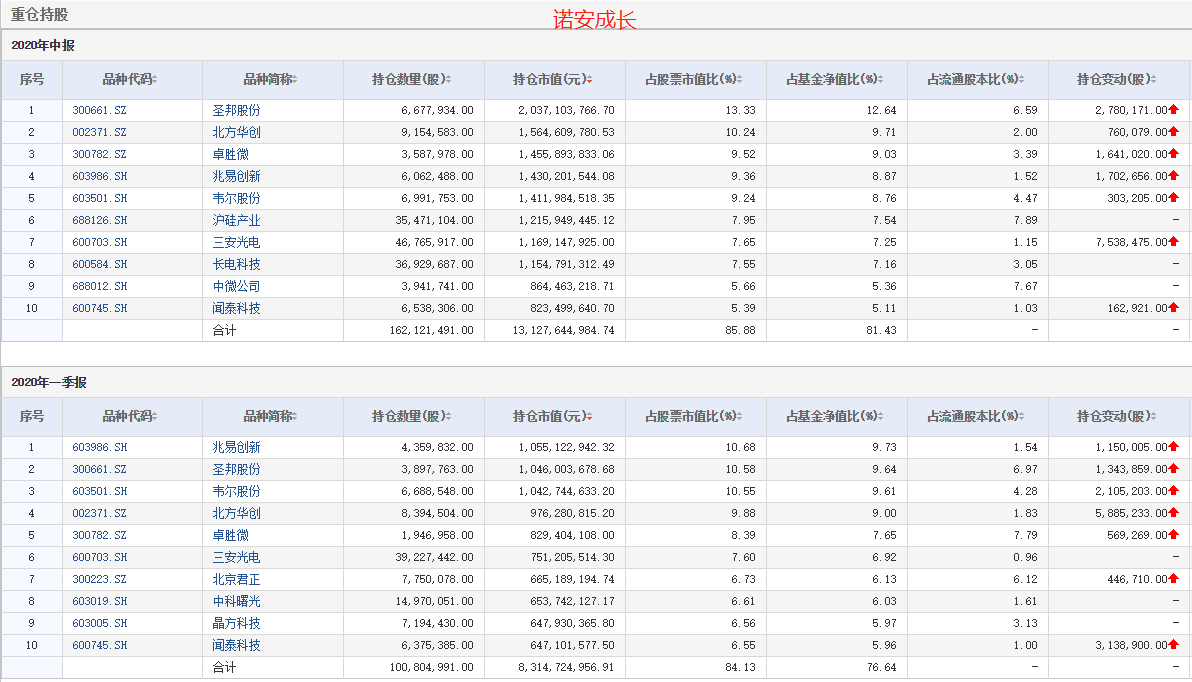Open stock code 688126.SH link
1192x682 pixels.
point(100,220)
